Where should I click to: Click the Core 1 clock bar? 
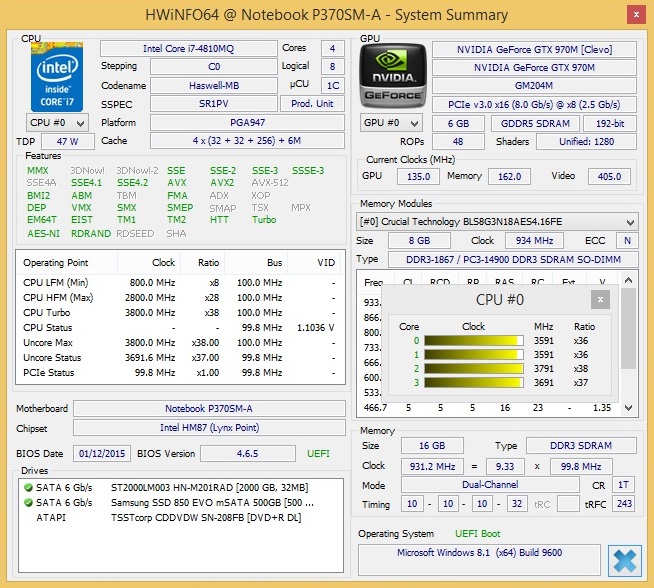(474, 354)
